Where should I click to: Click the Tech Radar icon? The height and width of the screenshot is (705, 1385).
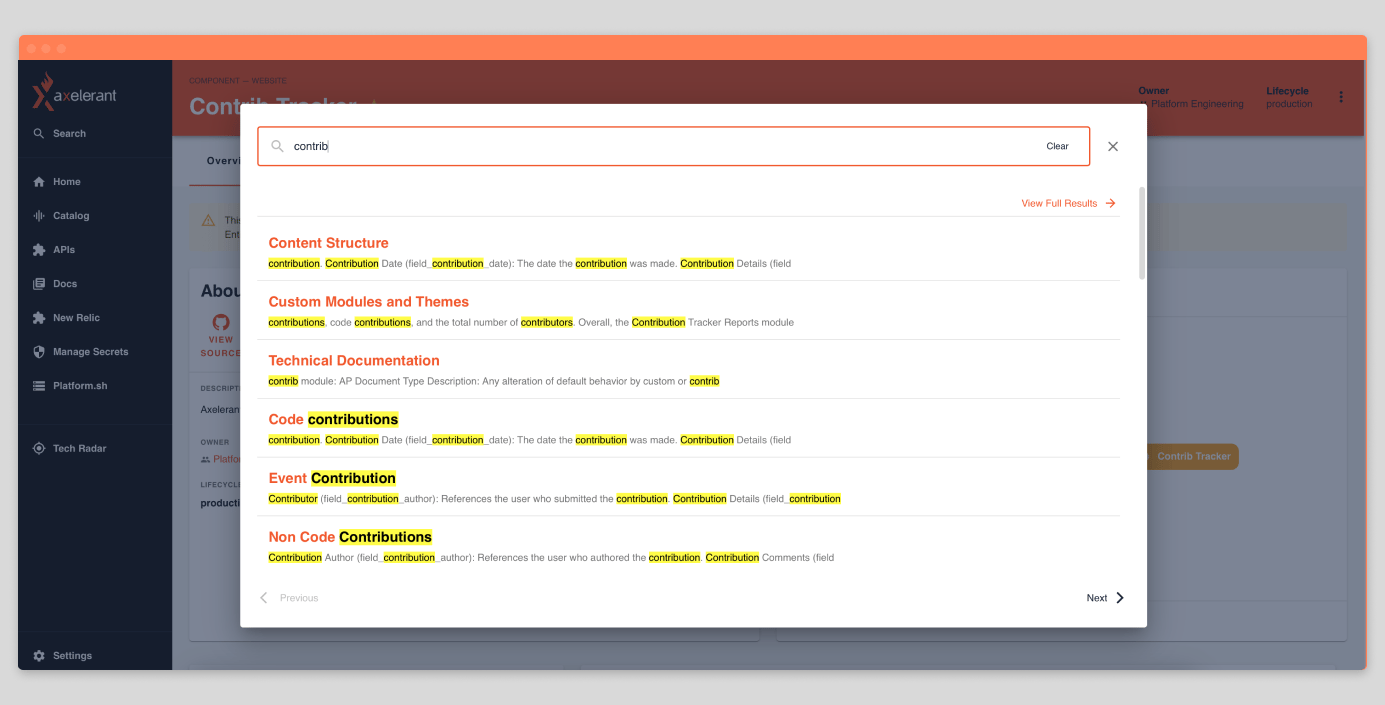pos(39,449)
